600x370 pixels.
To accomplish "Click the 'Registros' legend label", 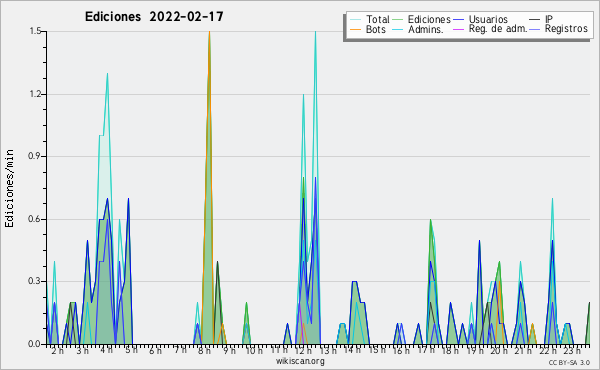I will pyautogui.click(x=566, y=29).
